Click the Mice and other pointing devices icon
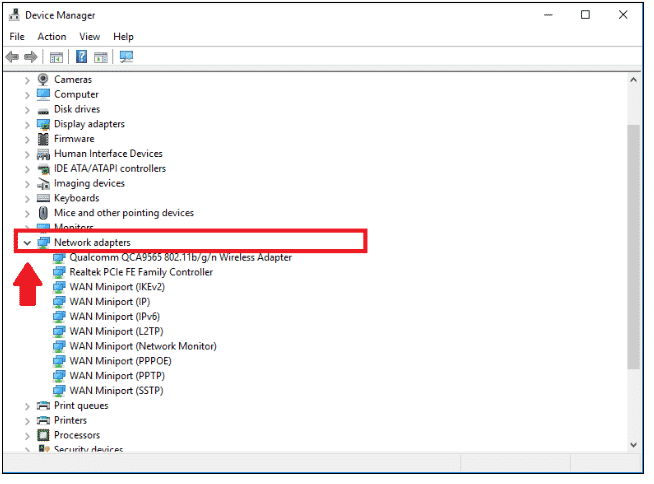The height and width of the screenshot is (484, 654). tap(43, 213)
